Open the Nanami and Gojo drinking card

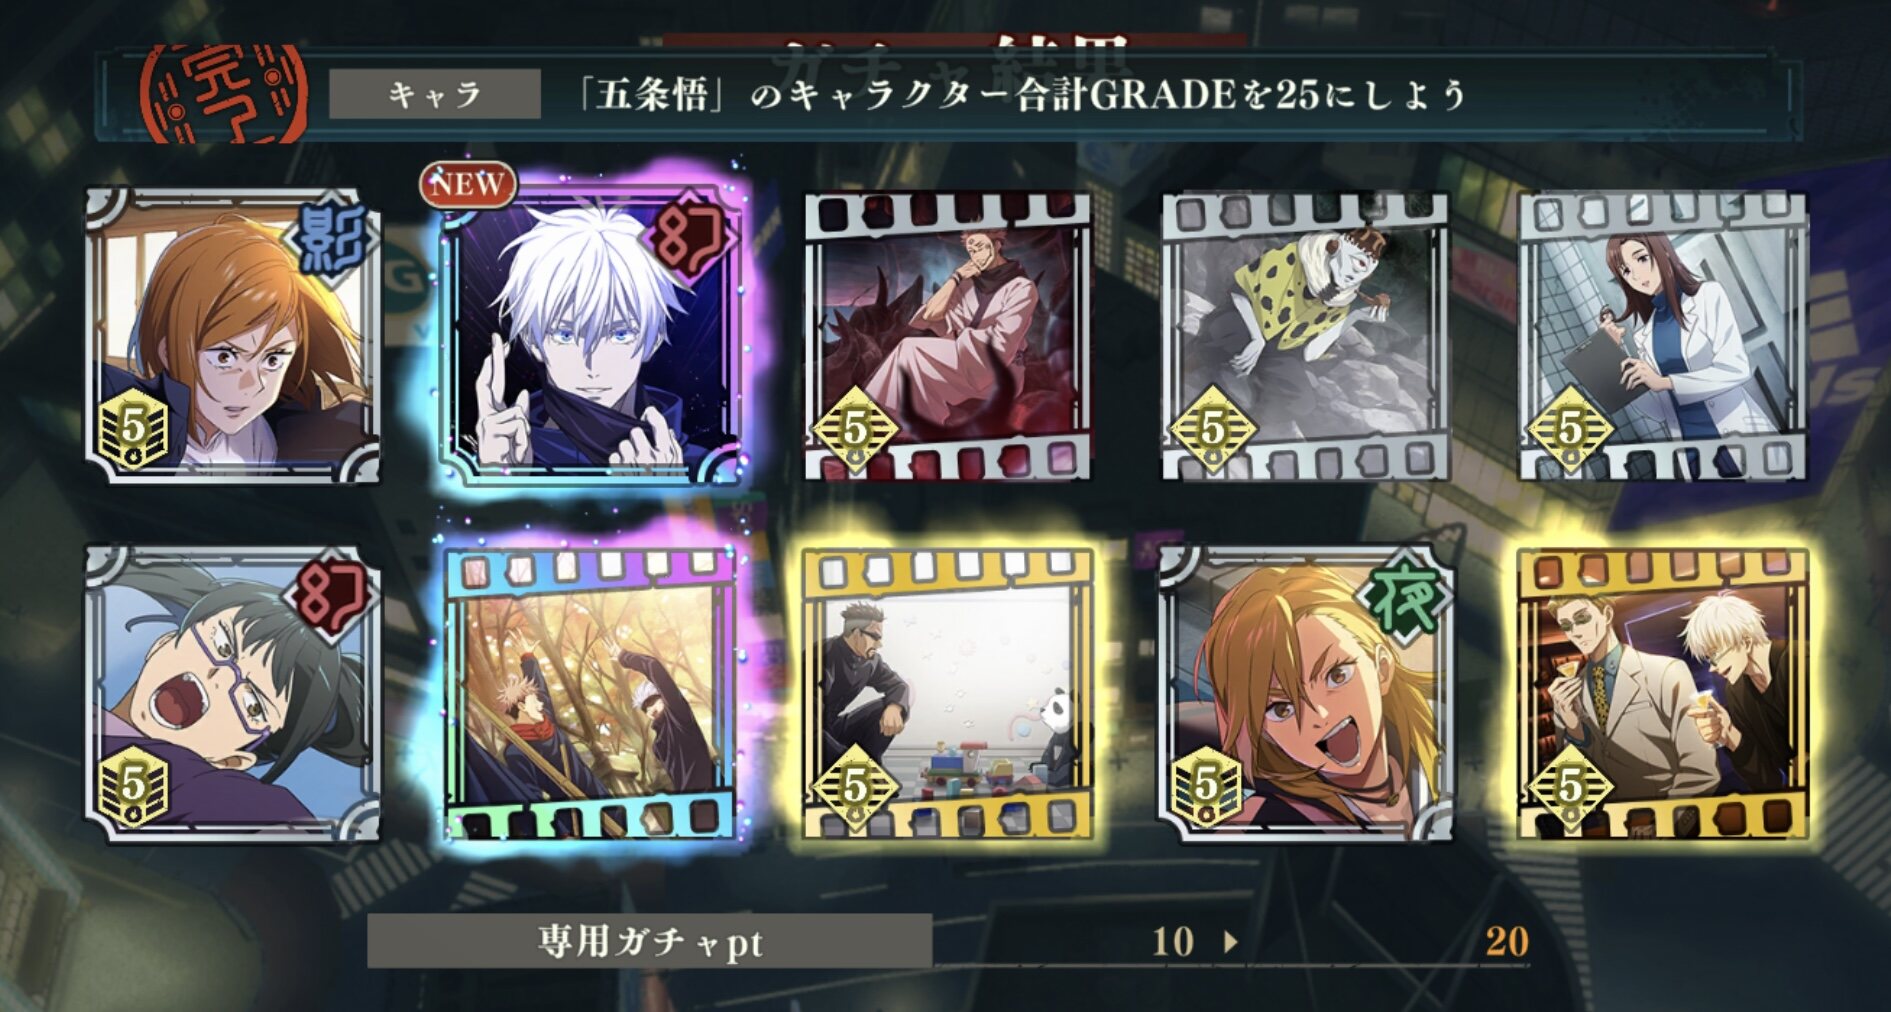pyautogui.click(x=1663, y=693)
